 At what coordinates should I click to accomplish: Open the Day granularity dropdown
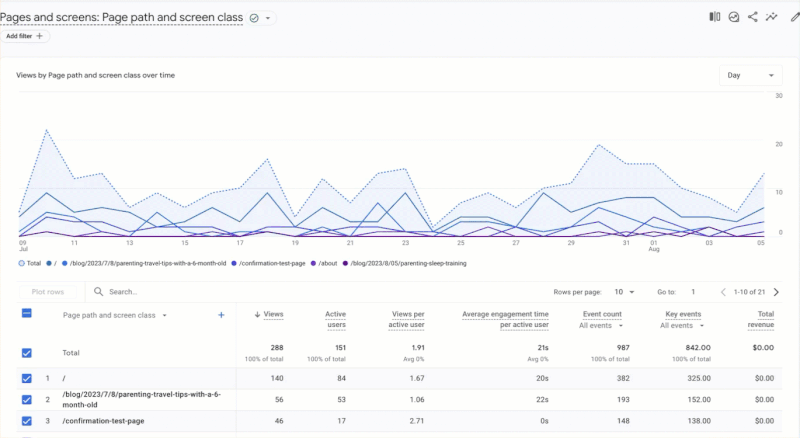click(x=749, y=75)
